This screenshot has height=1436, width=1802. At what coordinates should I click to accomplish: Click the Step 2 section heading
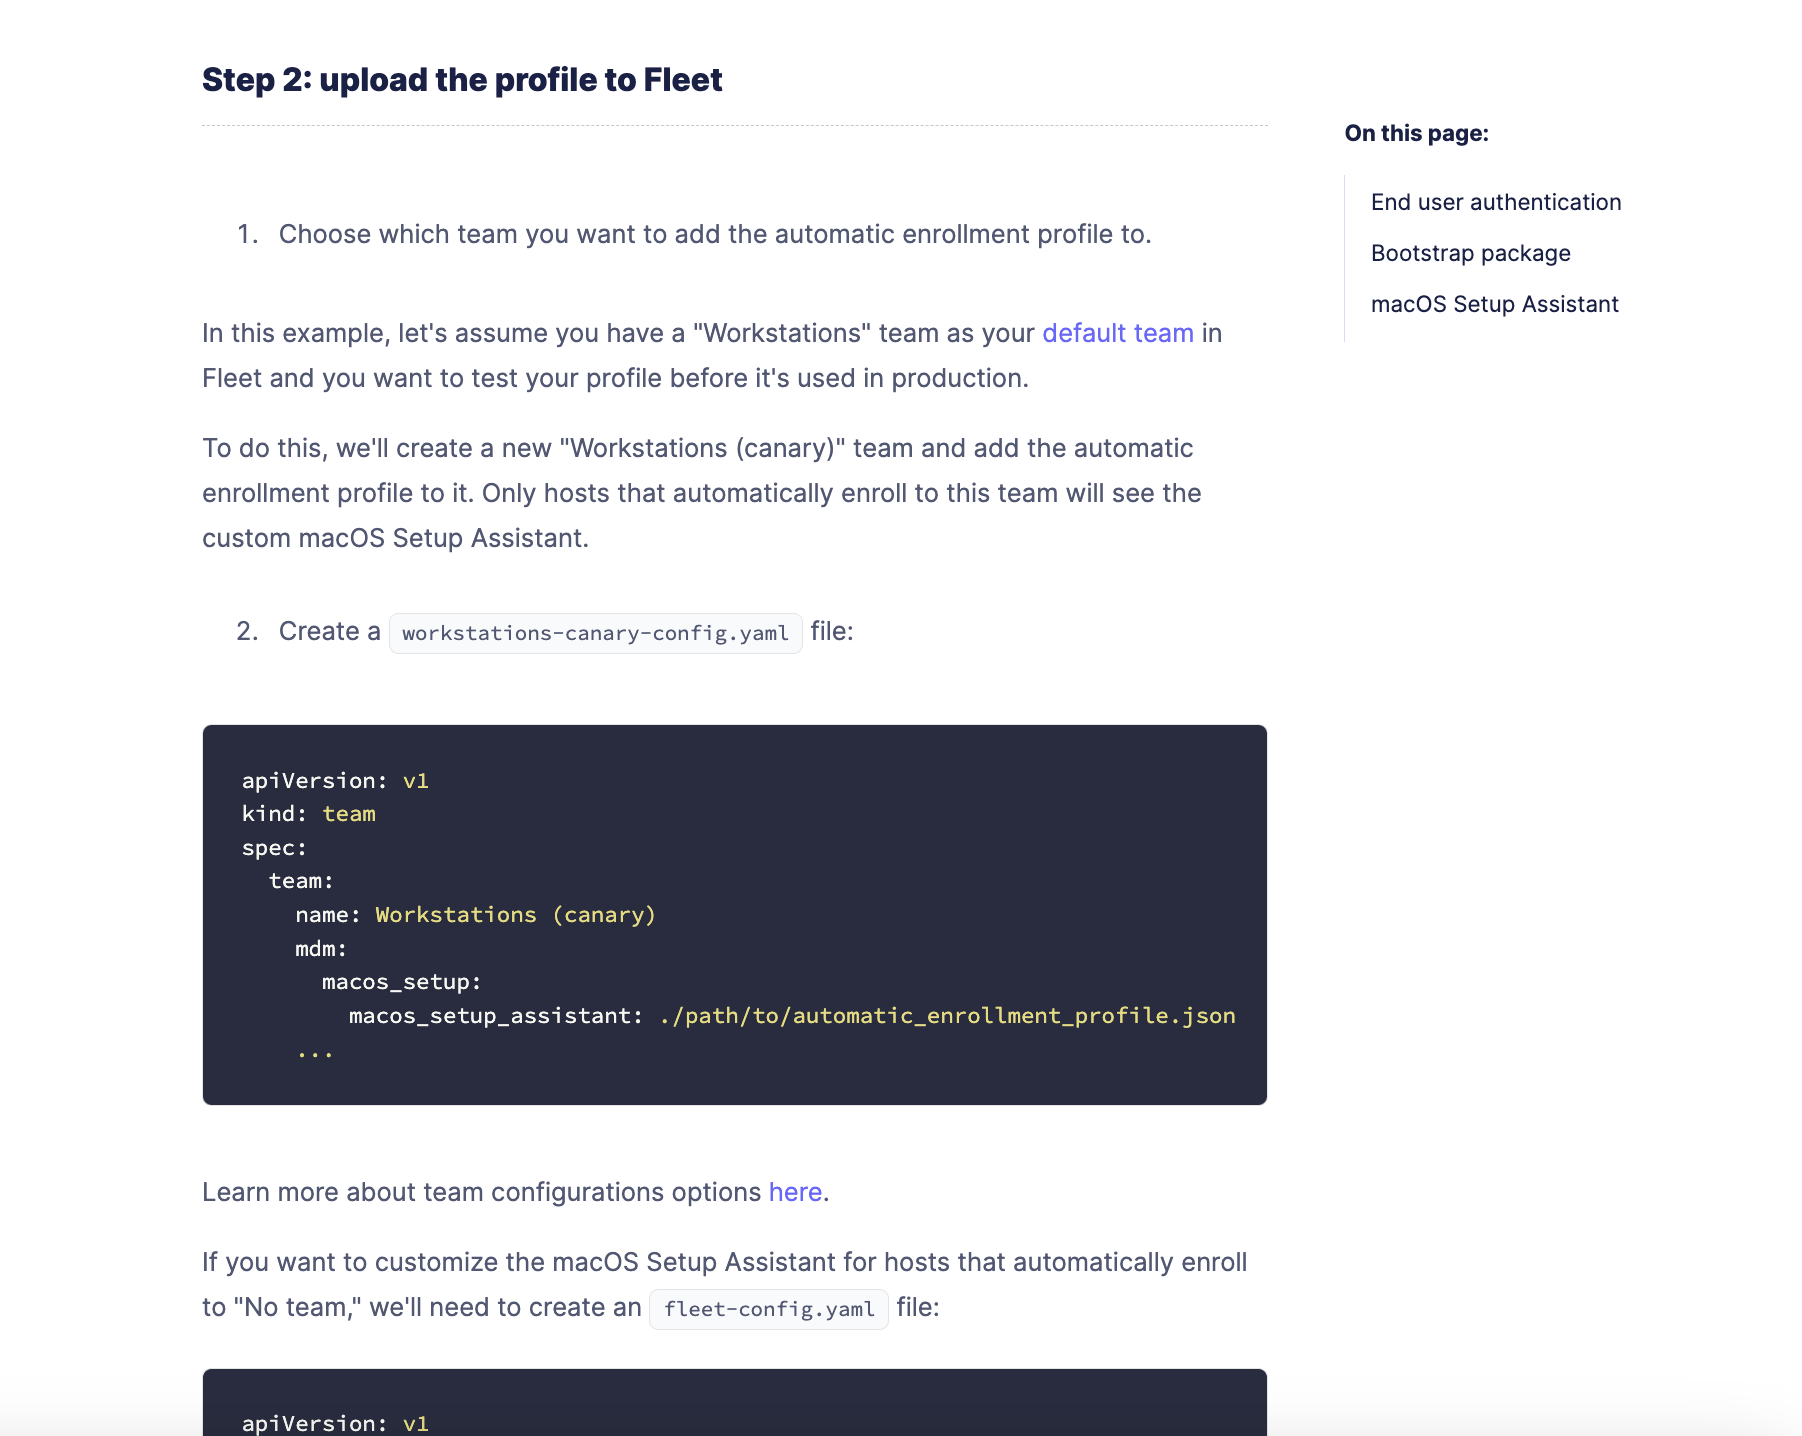click(462, 79)
